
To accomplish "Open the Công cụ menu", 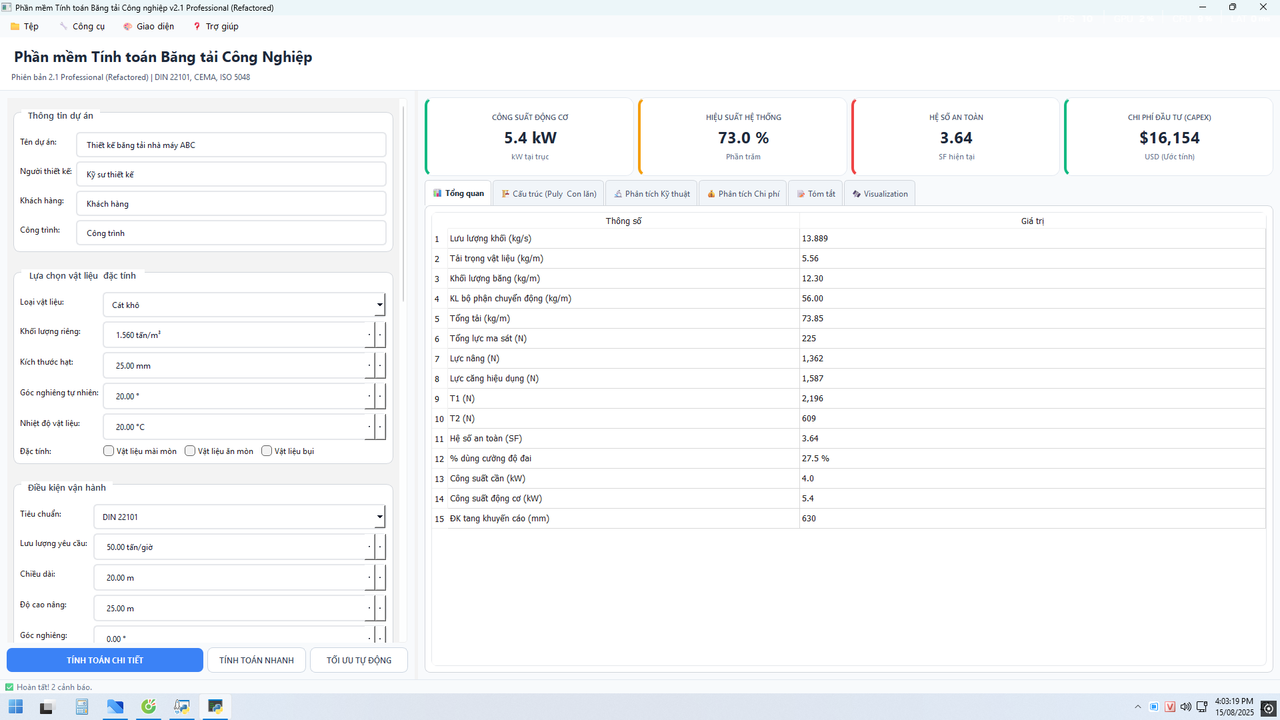I will point(82,26).
